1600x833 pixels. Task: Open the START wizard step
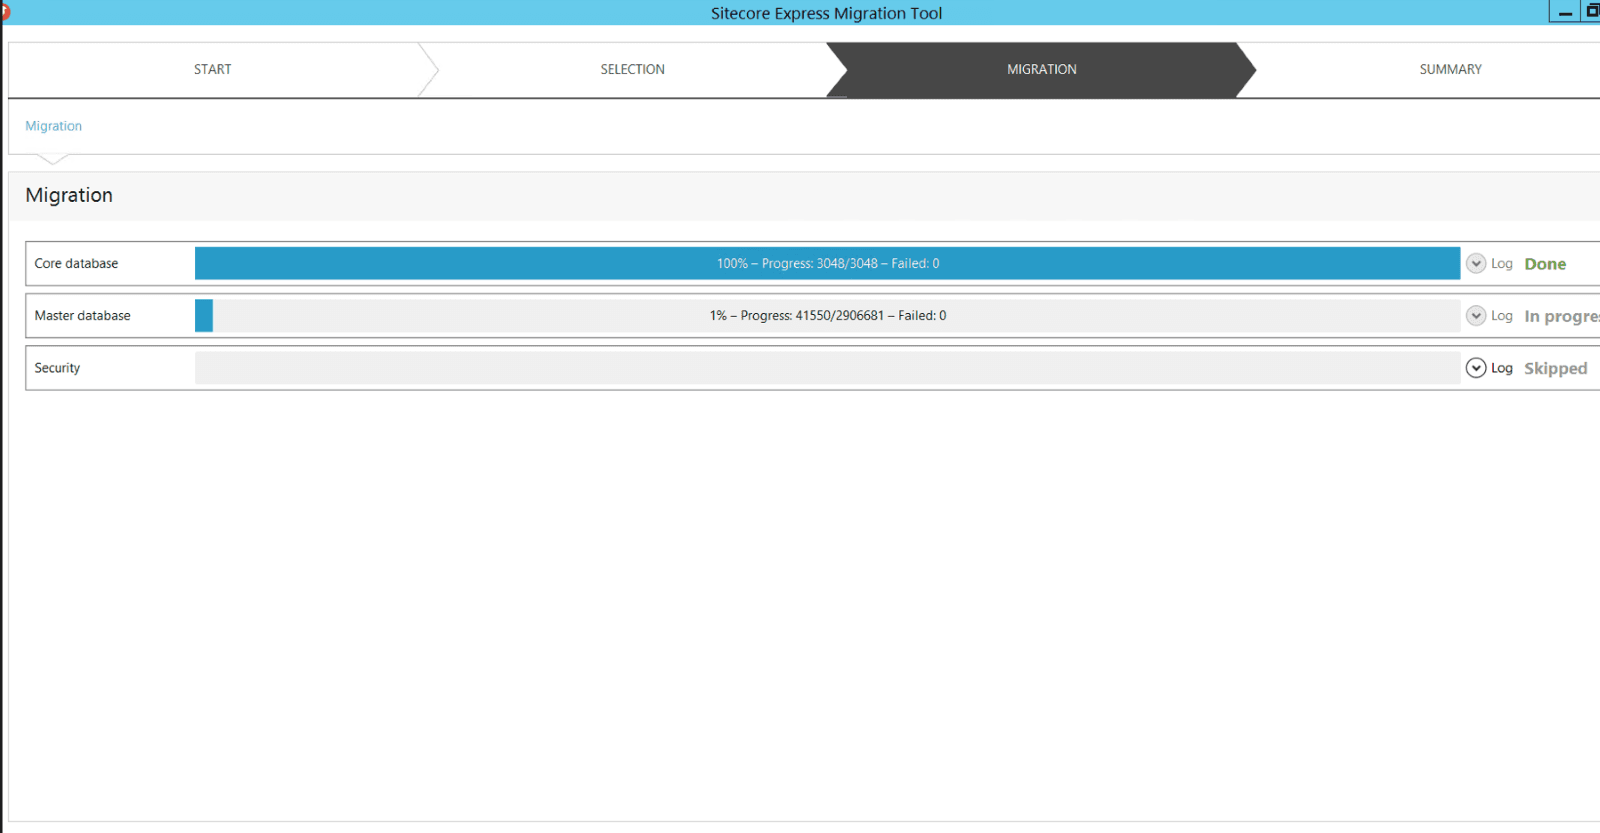point(212,69)
